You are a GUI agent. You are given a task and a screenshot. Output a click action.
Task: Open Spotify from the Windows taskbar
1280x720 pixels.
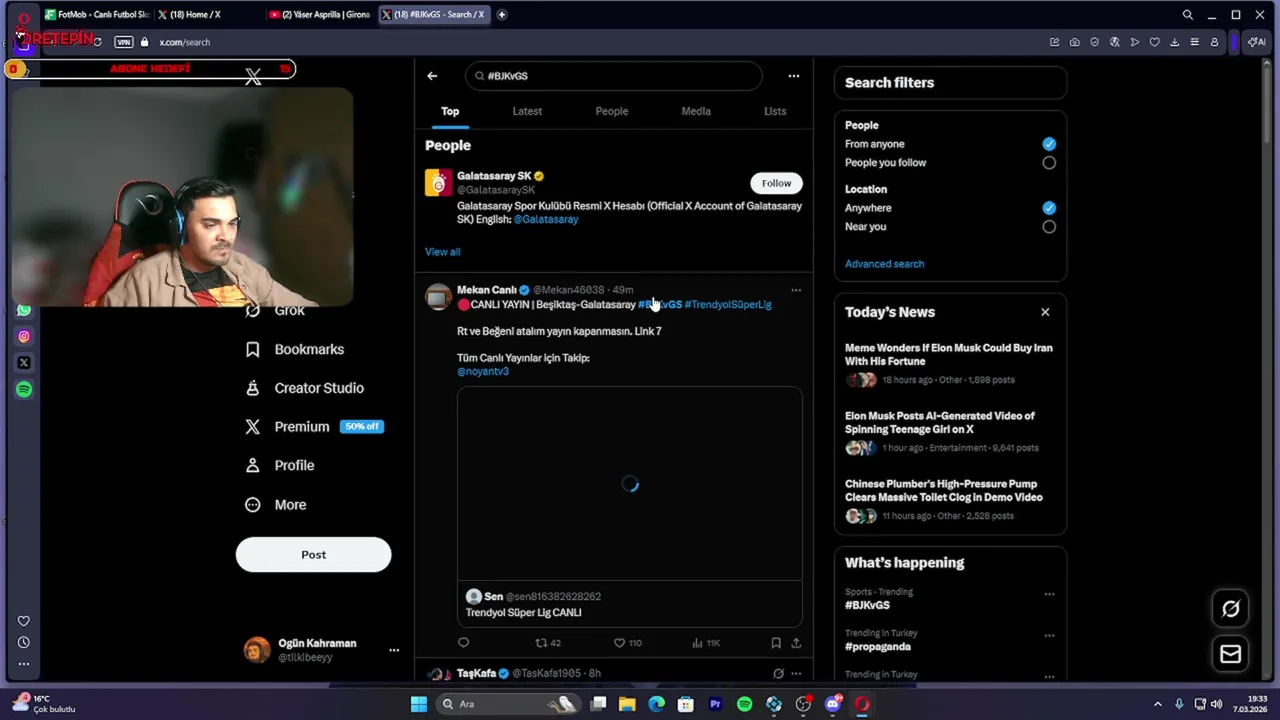[744, 704]
